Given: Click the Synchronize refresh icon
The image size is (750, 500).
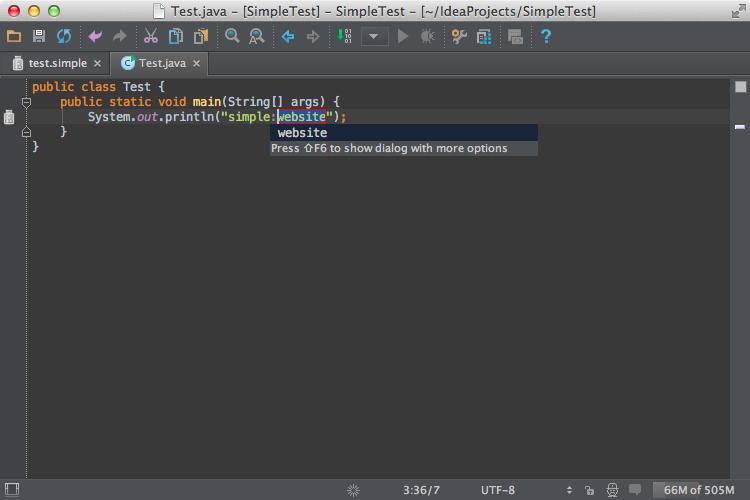Looking at the screenshot, I should pyautogui.click(x=64, y=36).
